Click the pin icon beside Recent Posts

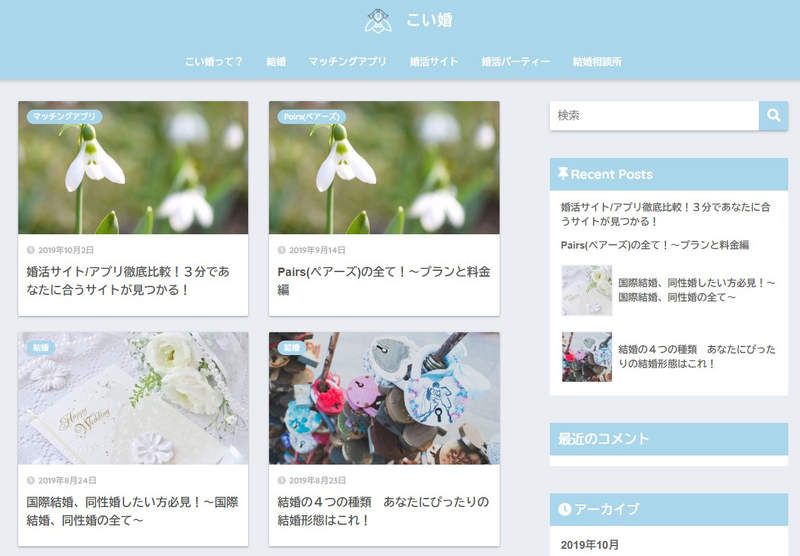563,174
